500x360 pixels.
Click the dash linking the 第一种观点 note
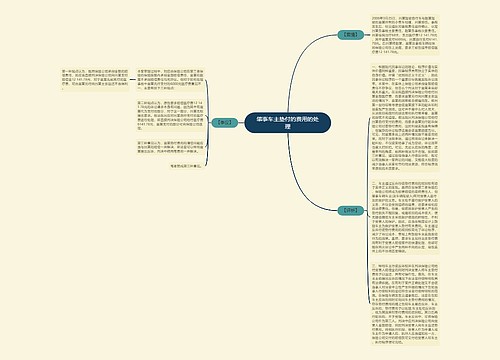(x=132, y=80)
